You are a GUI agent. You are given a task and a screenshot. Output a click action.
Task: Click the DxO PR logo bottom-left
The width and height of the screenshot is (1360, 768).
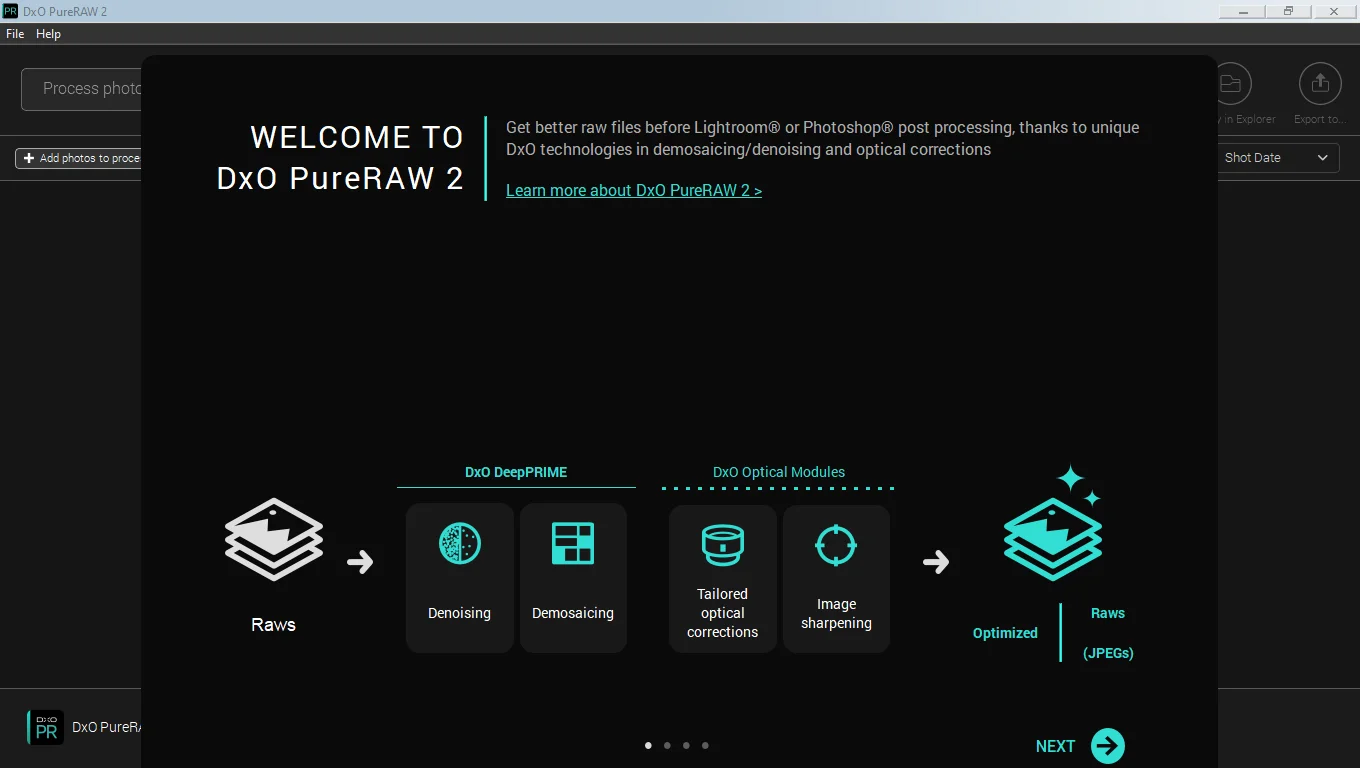(45, 727)
